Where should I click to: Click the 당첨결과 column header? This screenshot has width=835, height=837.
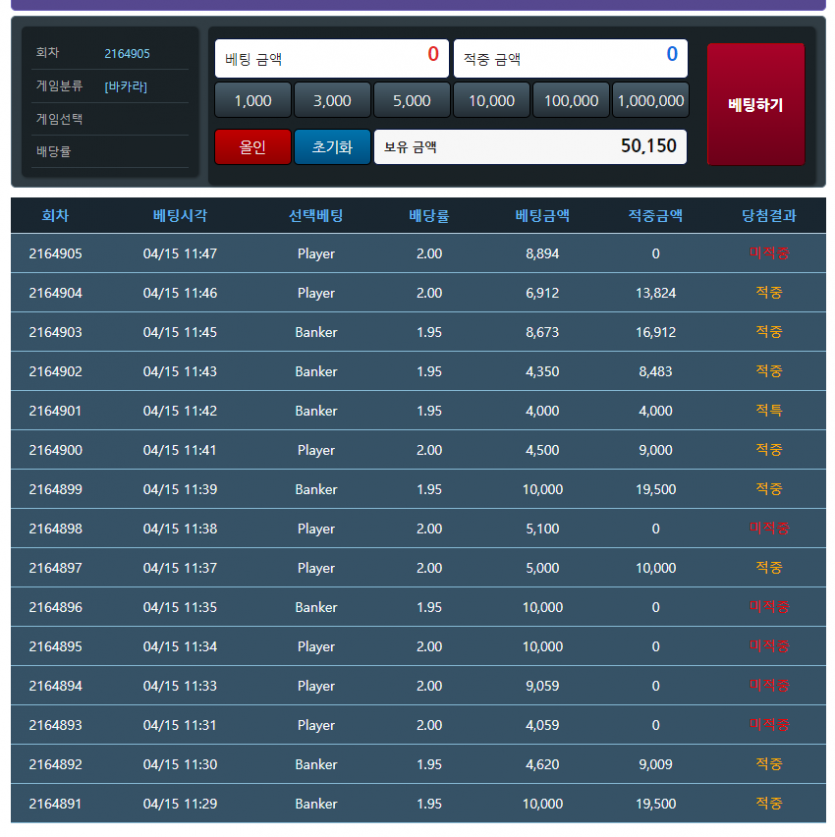pyautogui.click(x=768, y=215)
